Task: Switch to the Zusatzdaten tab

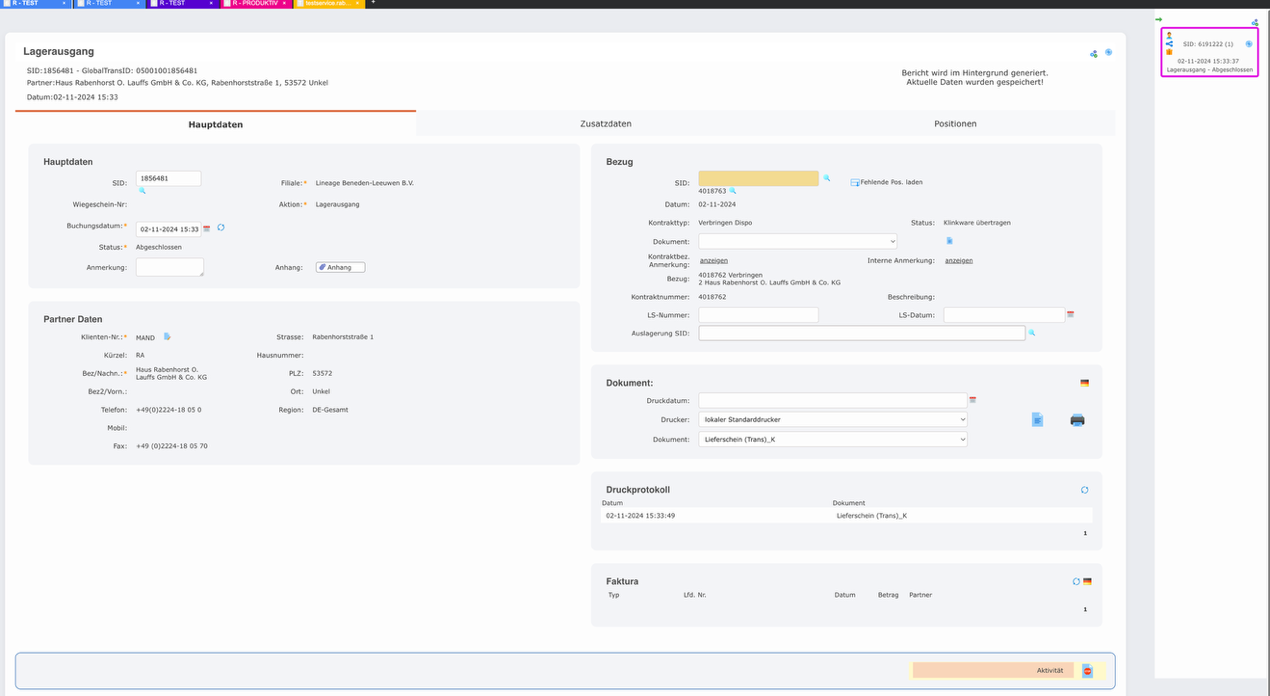Action: 605,124
